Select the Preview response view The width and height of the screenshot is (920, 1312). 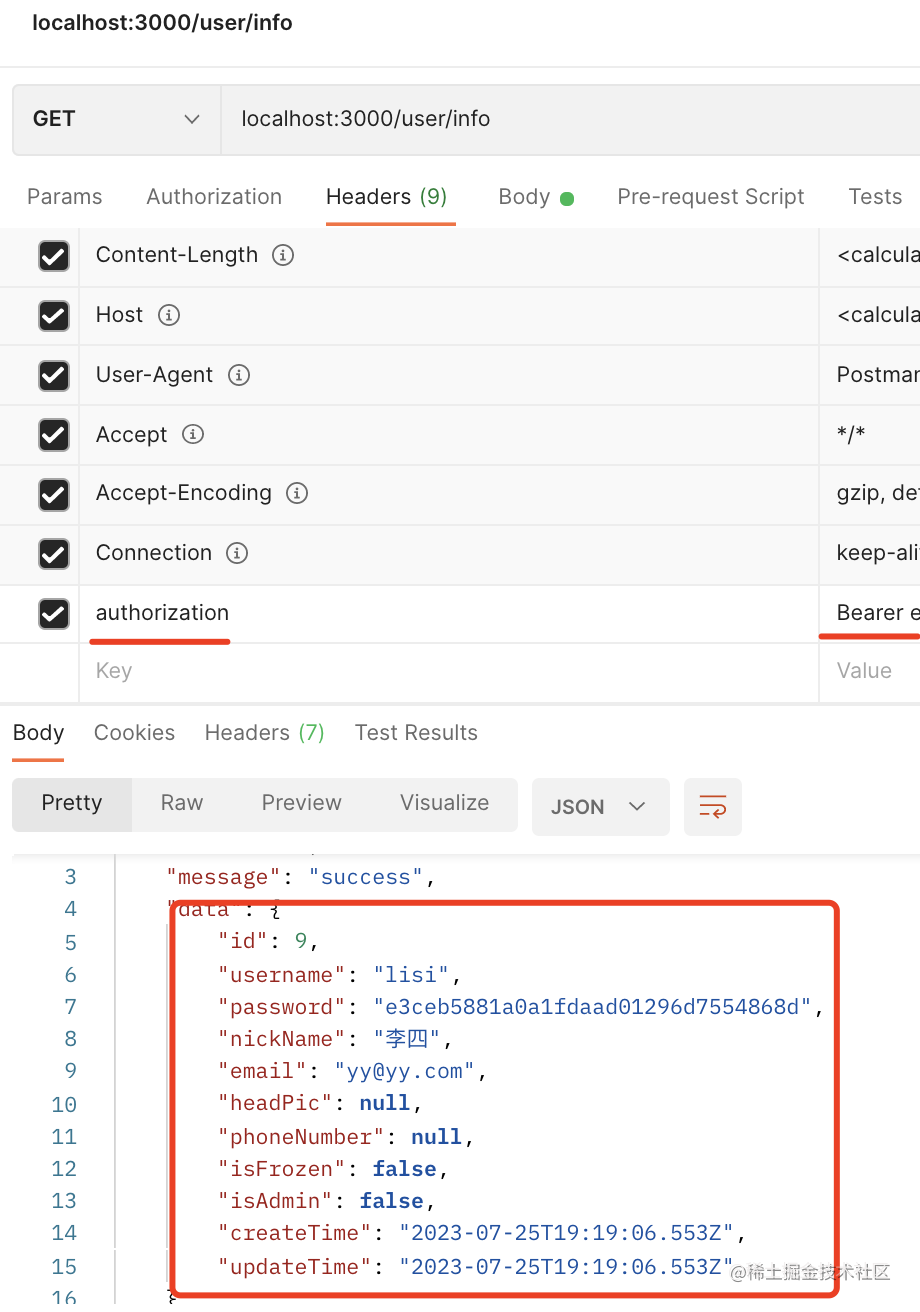[301, 803]
